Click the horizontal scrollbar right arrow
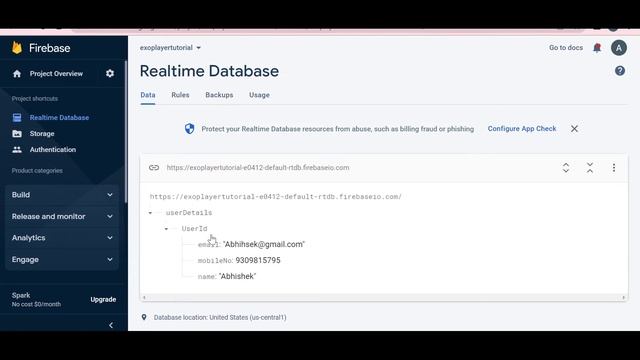This screenshot has width=640, height=360. [x=623, y=298]
